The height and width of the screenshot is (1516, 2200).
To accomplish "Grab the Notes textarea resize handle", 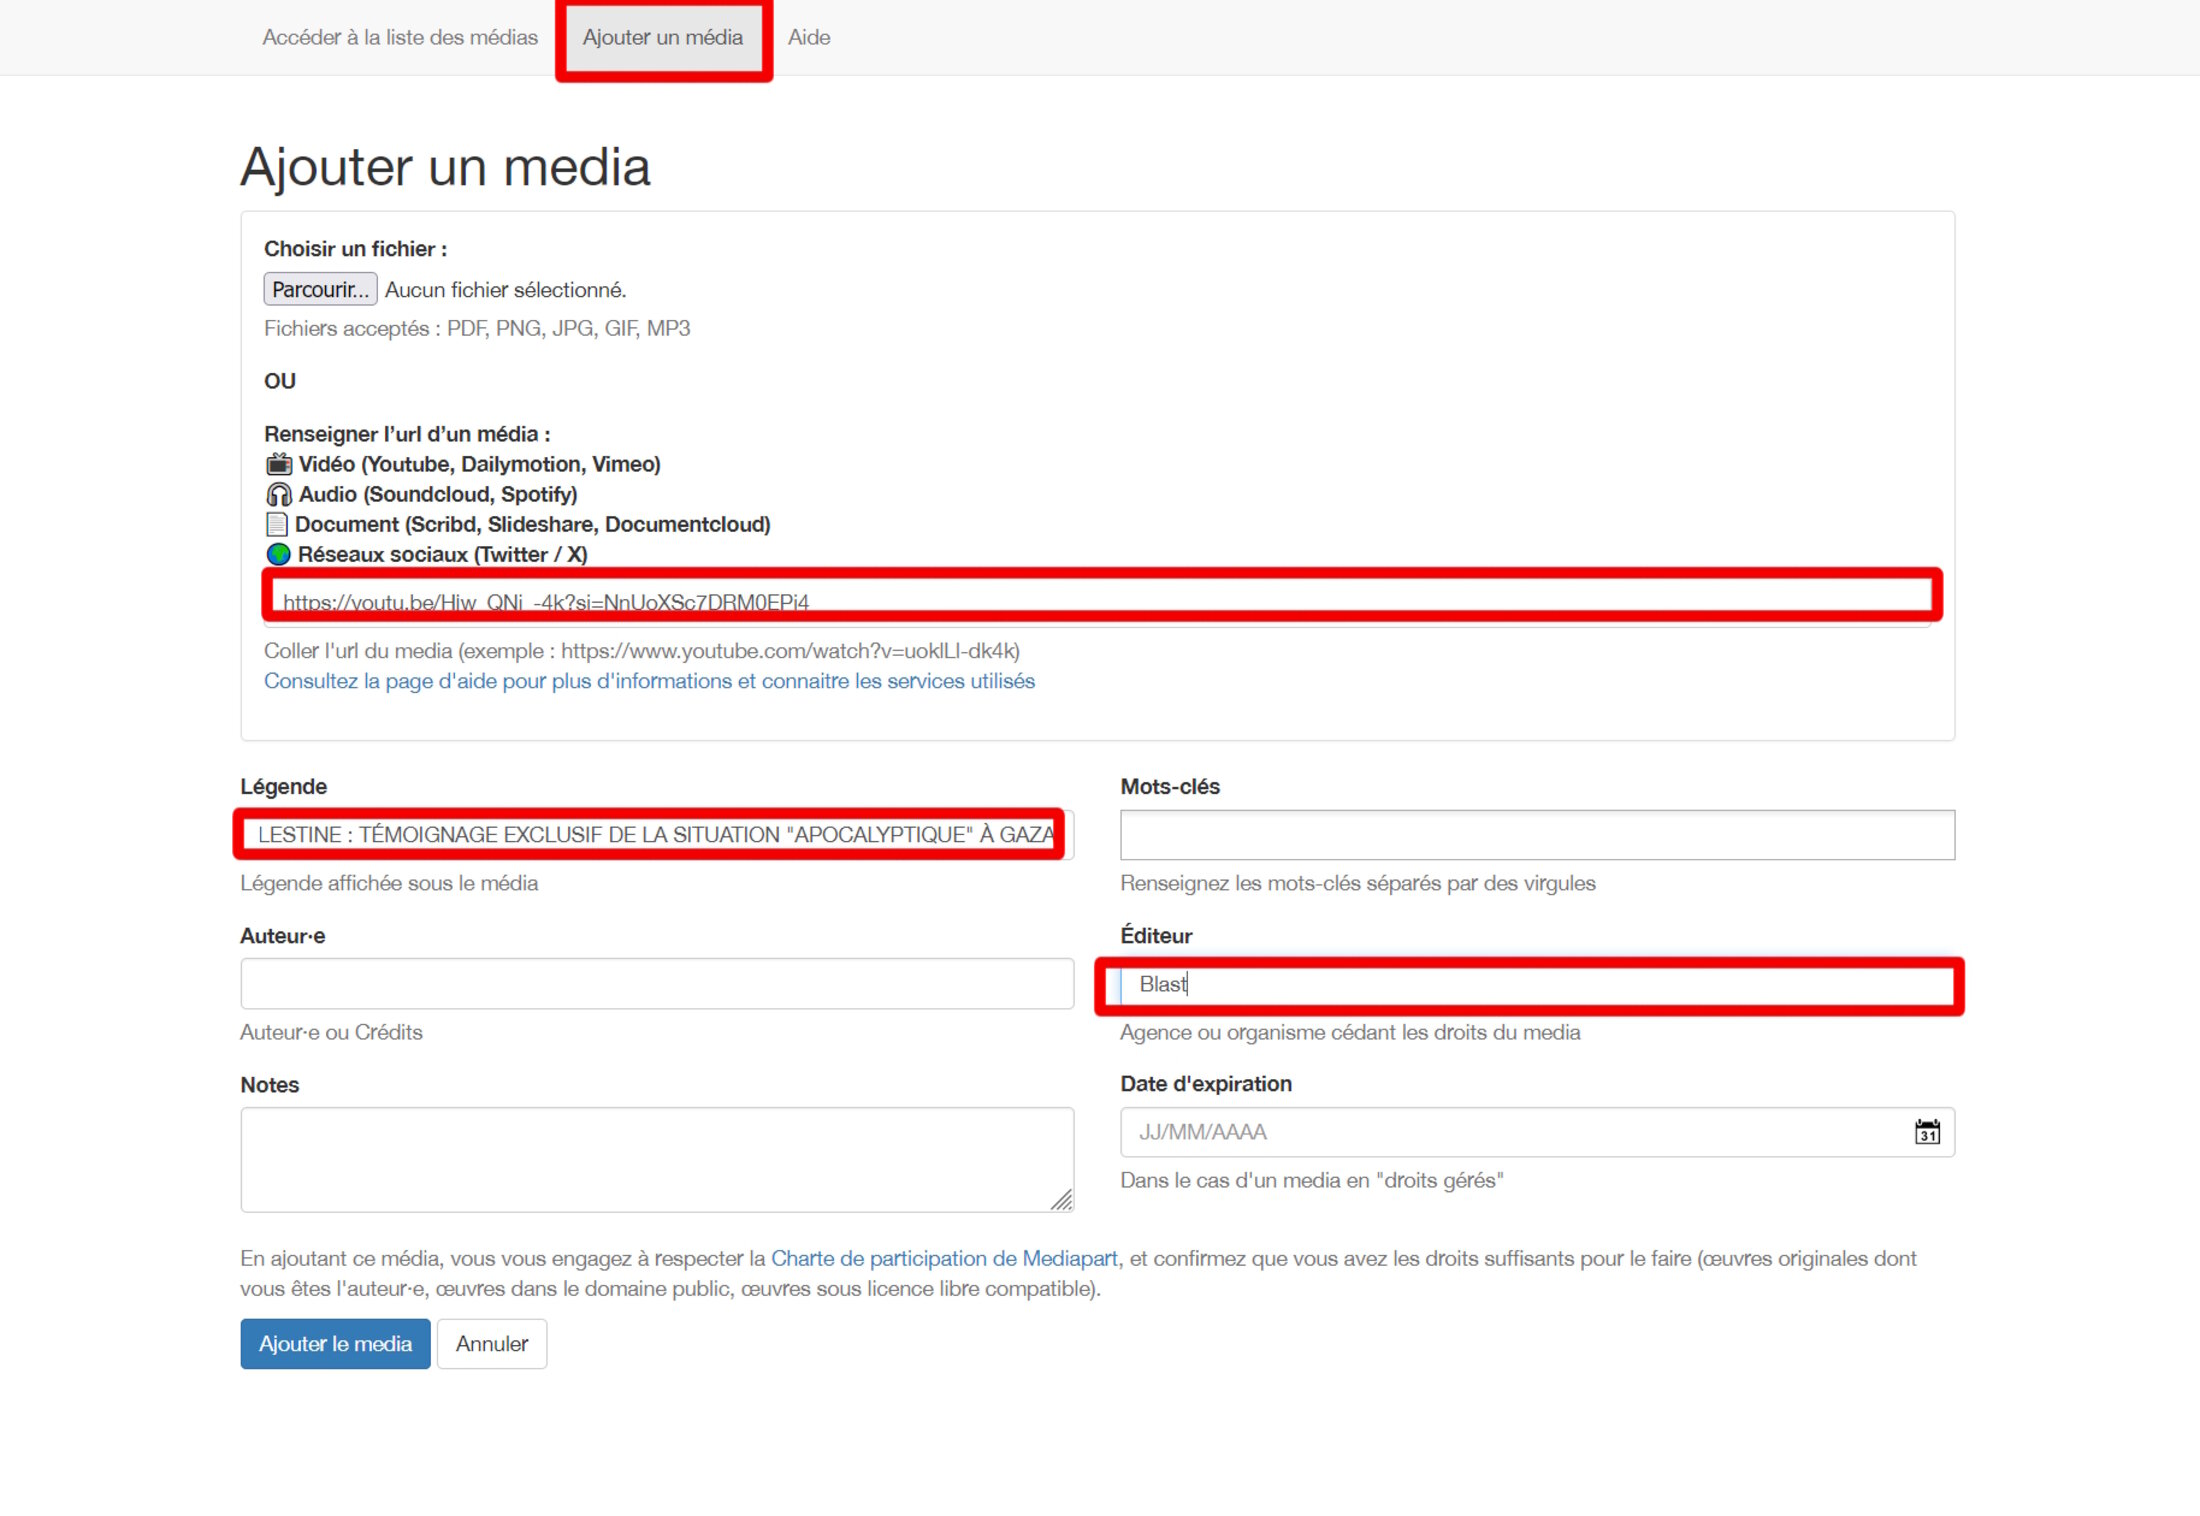I will [1062, 1200].
